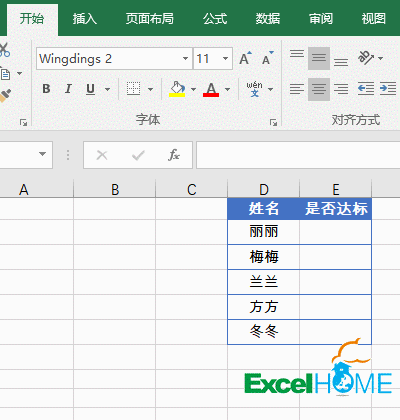The width and height of the screenshot is (400, 420).
Task: Click the Cut scissors icon
Action: 4,50
